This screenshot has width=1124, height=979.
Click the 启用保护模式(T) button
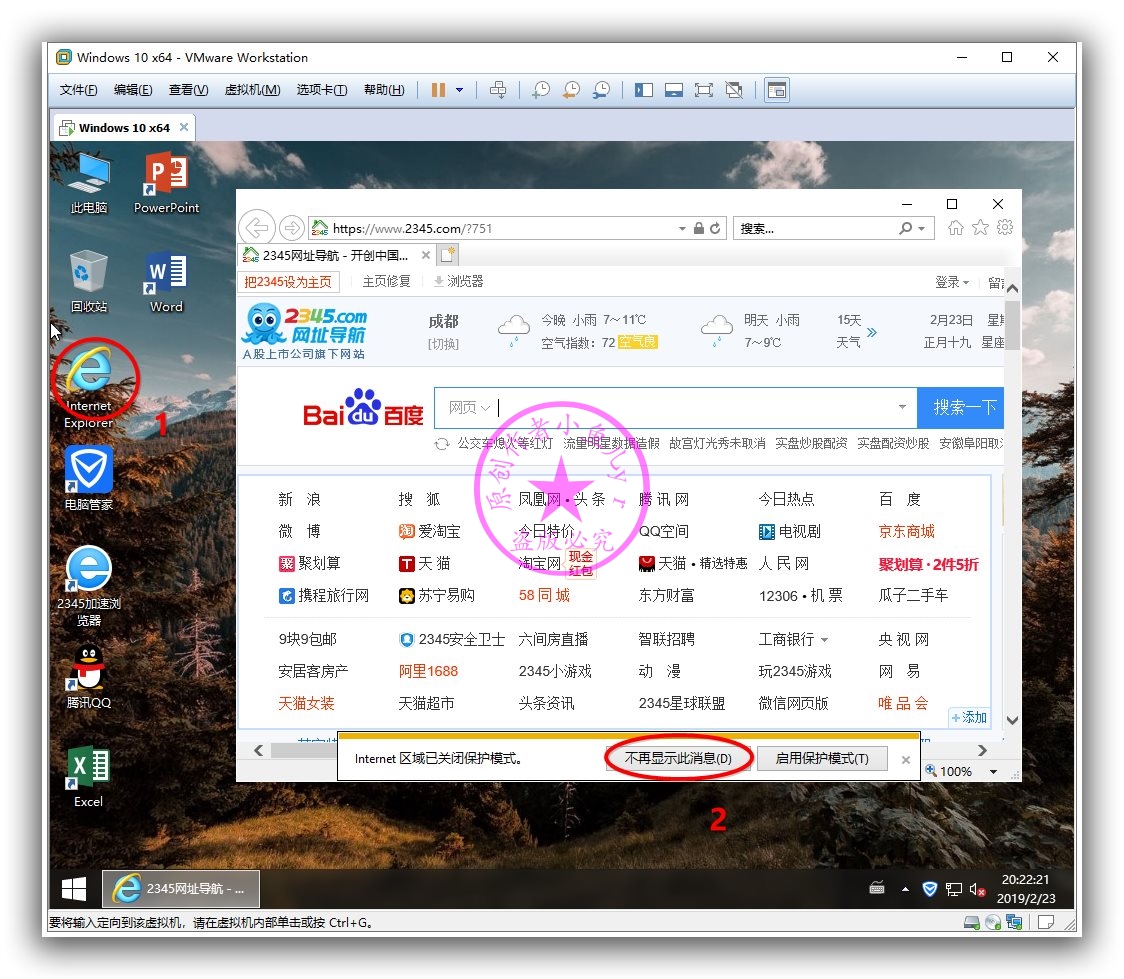821,758
